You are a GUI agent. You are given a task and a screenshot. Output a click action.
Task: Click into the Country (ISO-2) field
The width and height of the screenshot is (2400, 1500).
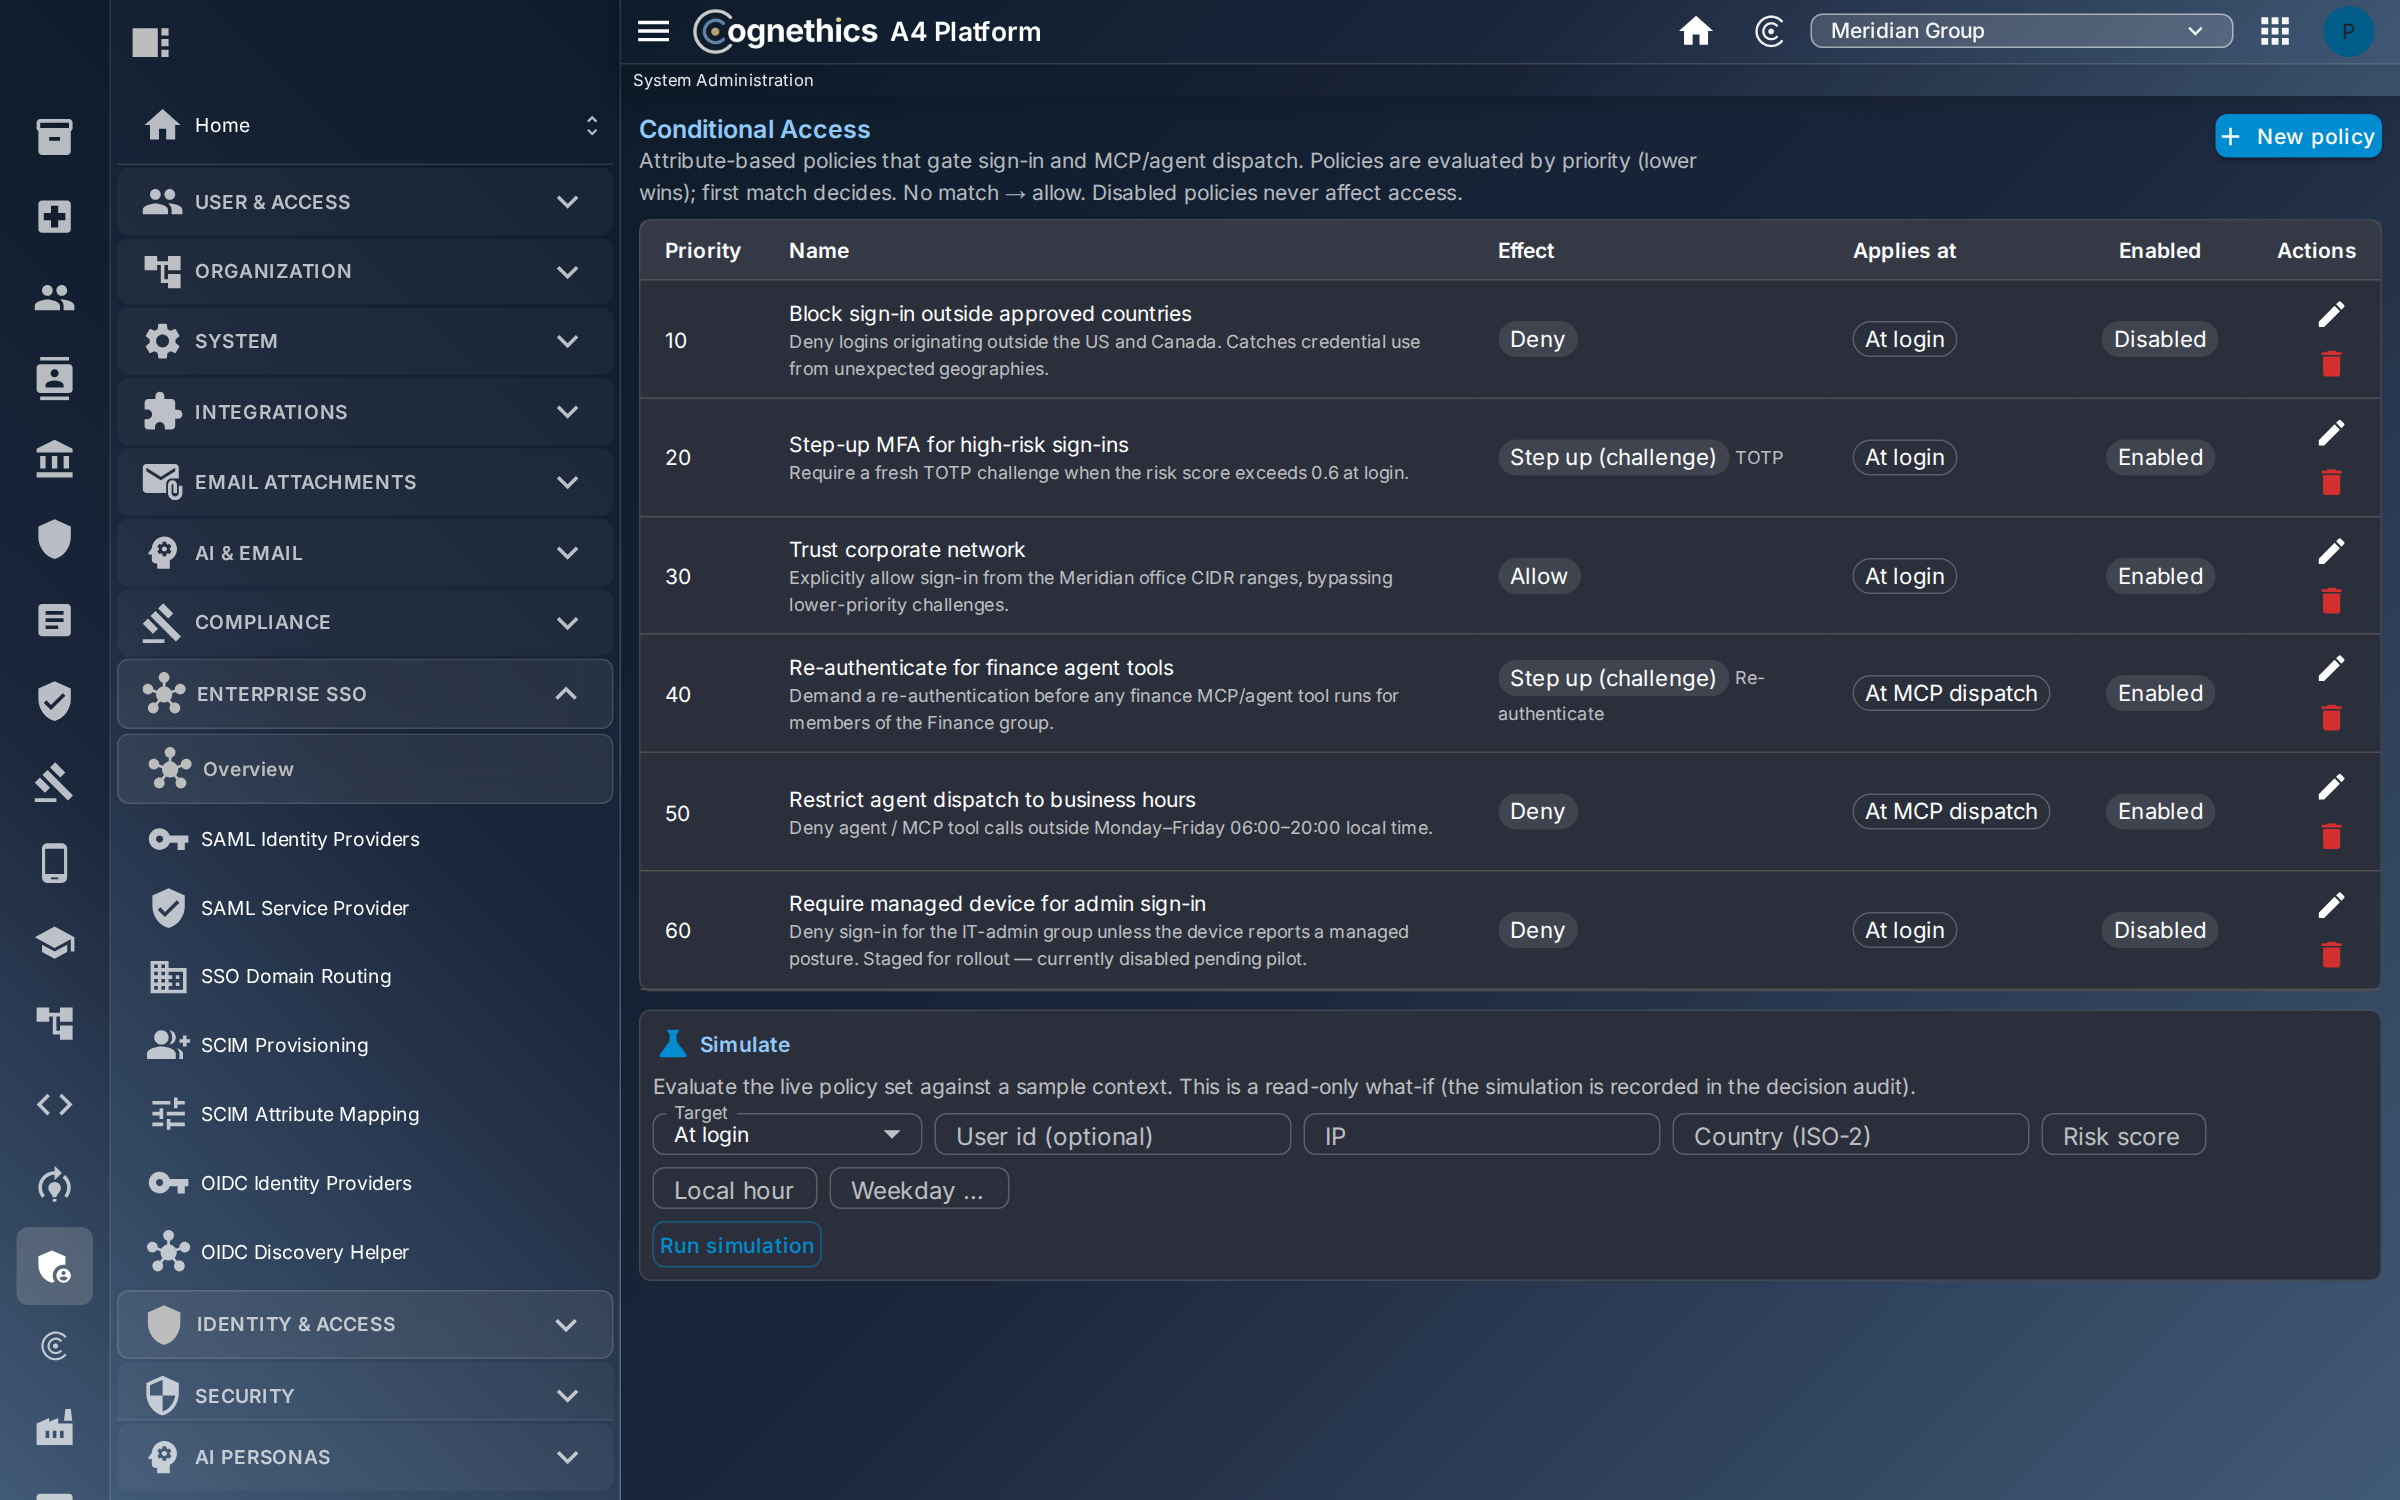click(1850, 1135)
